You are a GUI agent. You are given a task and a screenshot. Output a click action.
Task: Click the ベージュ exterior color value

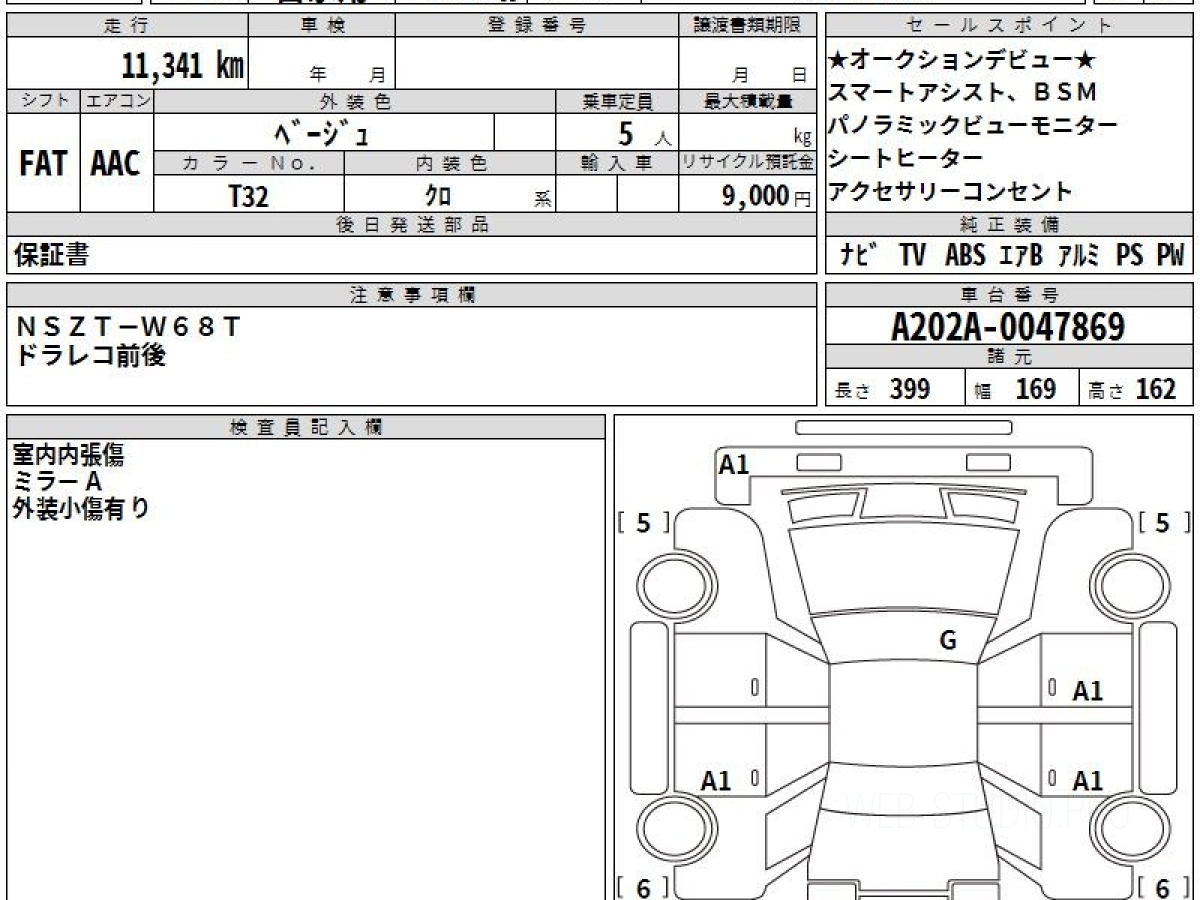click(323, 132)
